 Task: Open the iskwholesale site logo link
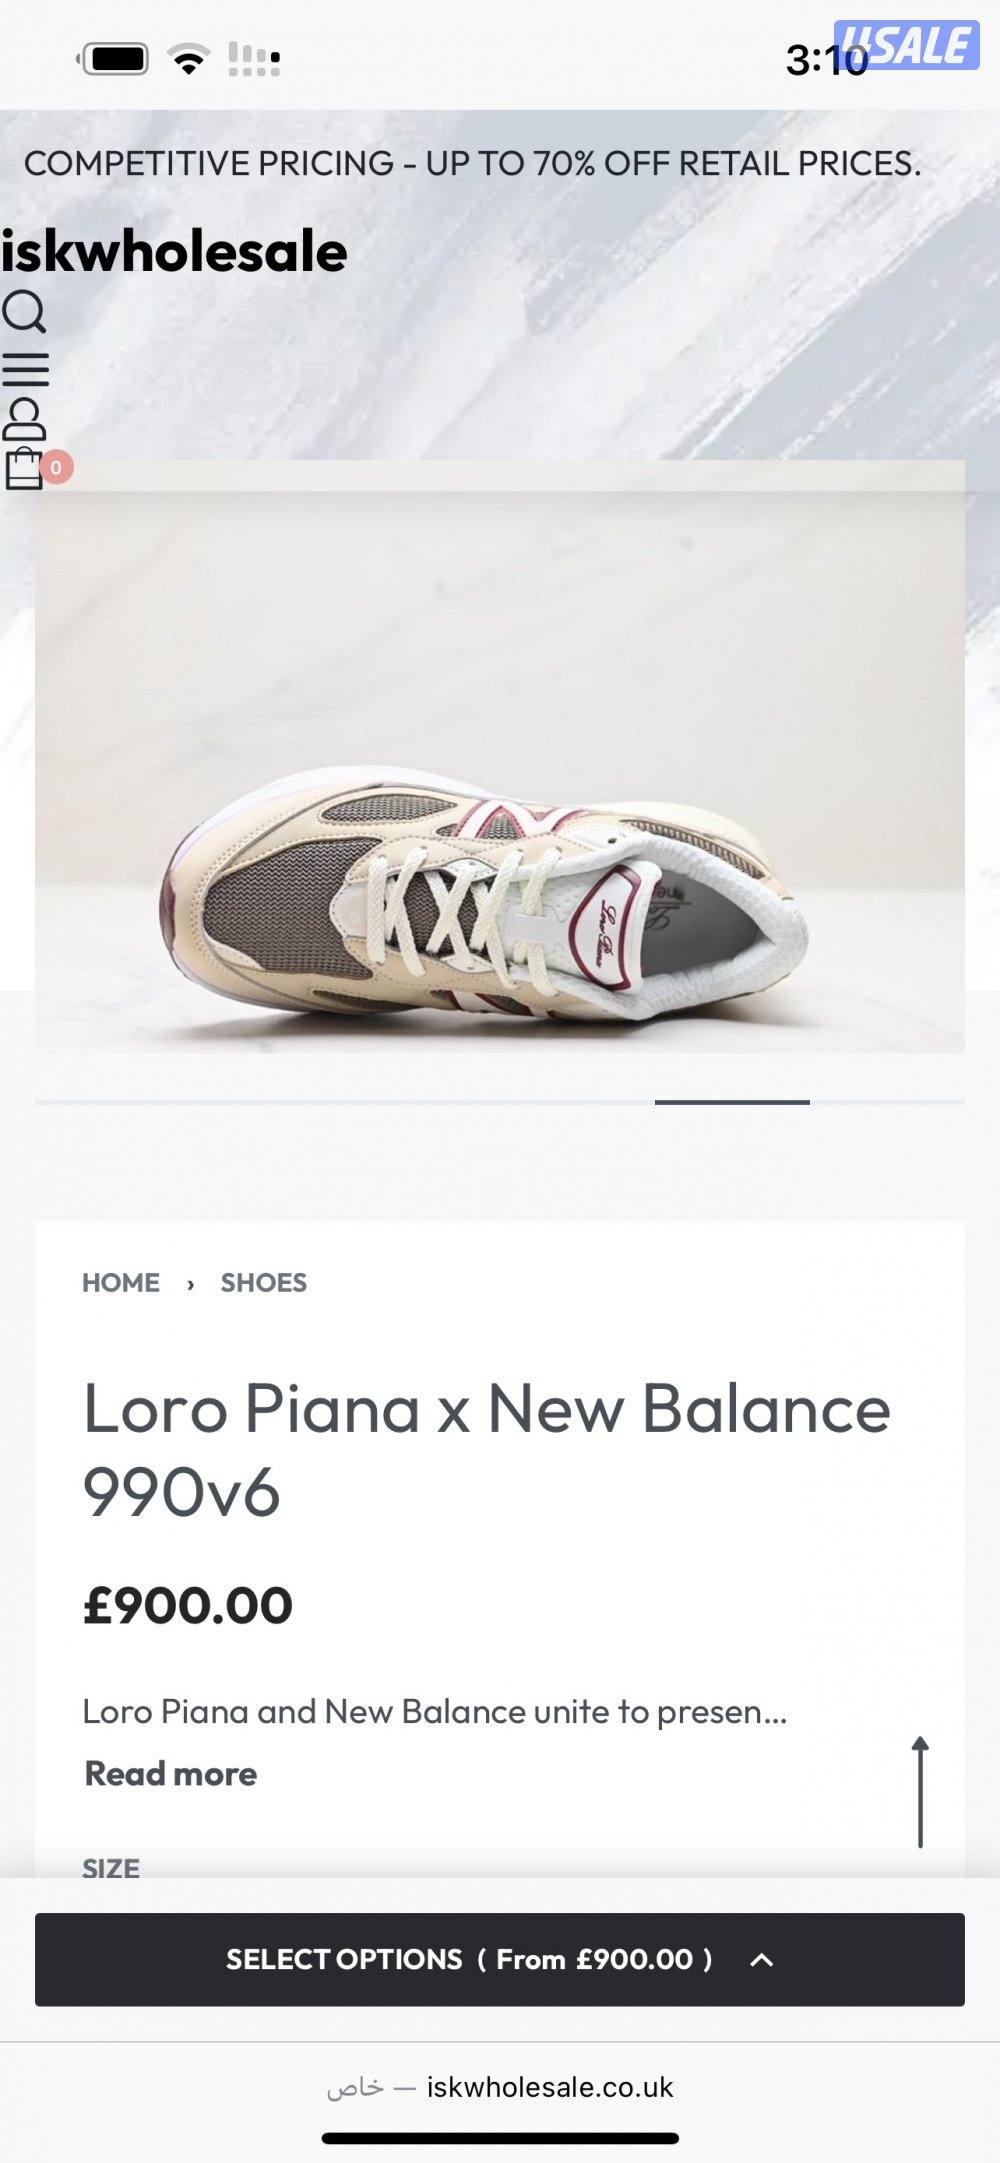point(174,251)
